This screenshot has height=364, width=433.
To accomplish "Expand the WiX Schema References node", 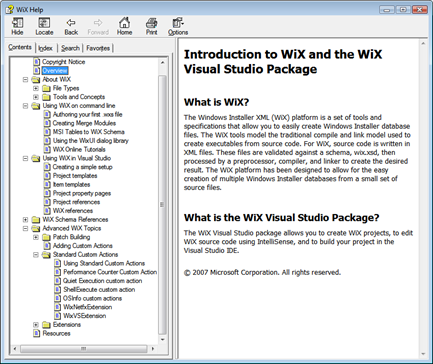I will (25, 219).
